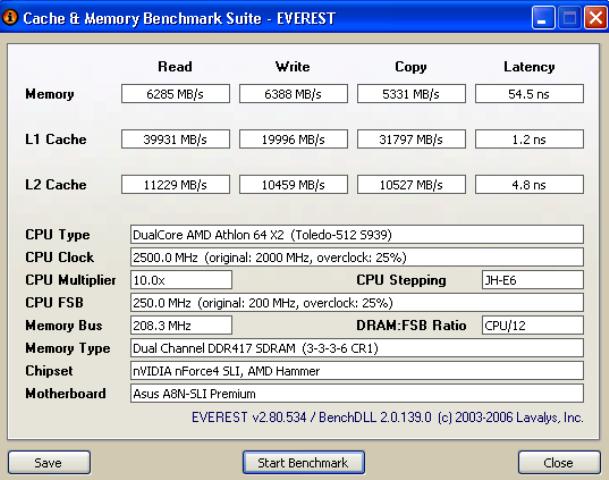Screen dimensions: 609x480
Task: Click the CPU Type field with Athlon 64 X2
Action: pyautogui.click(x=357, y=235)
